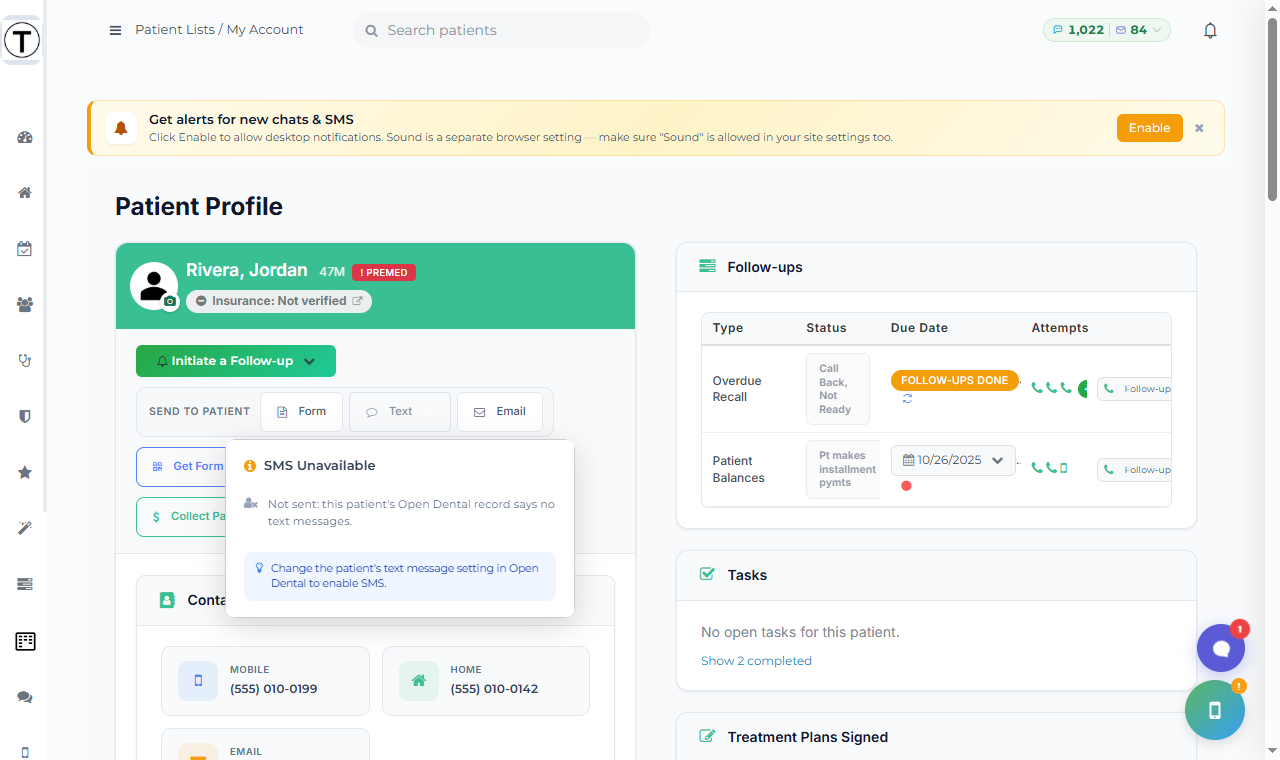Go to the home icon in sidebar
1280x760 pixels.
pyautogui.click(x=25, y=193)
